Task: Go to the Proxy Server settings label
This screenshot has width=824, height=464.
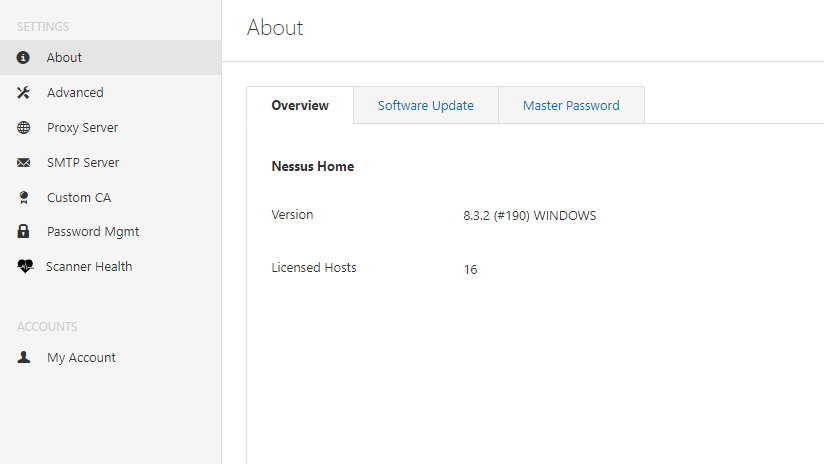Action: (x=82, y=128)
